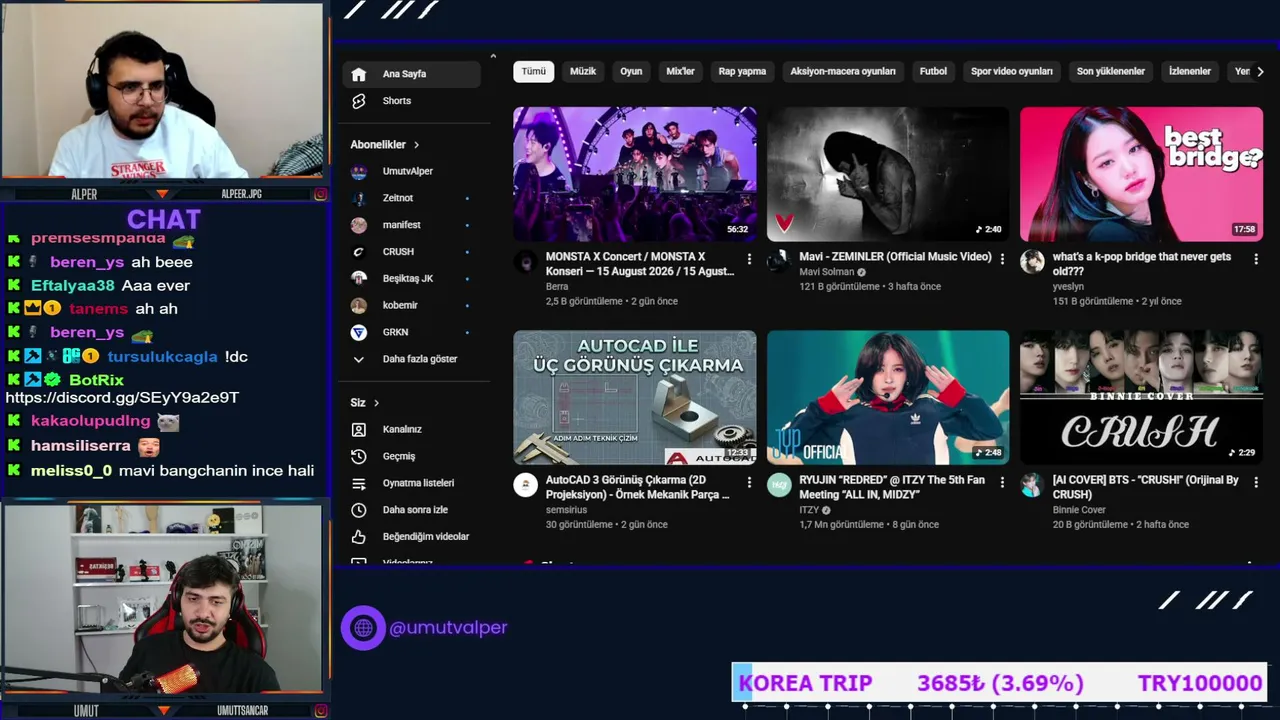Click chat username hamsiliserra
This screenshot has width=1280, height=720.
point(80,446)
